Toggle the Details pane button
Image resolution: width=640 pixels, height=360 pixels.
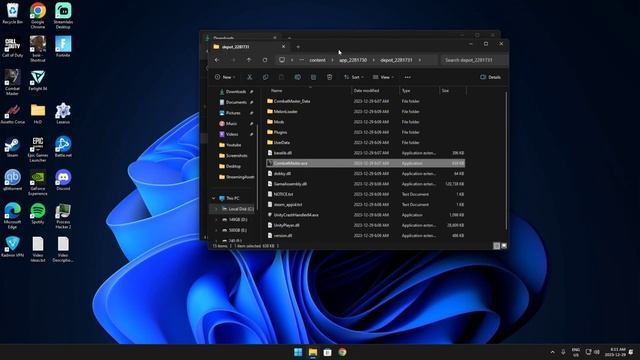pyautogui.click(x=491, y=77)
